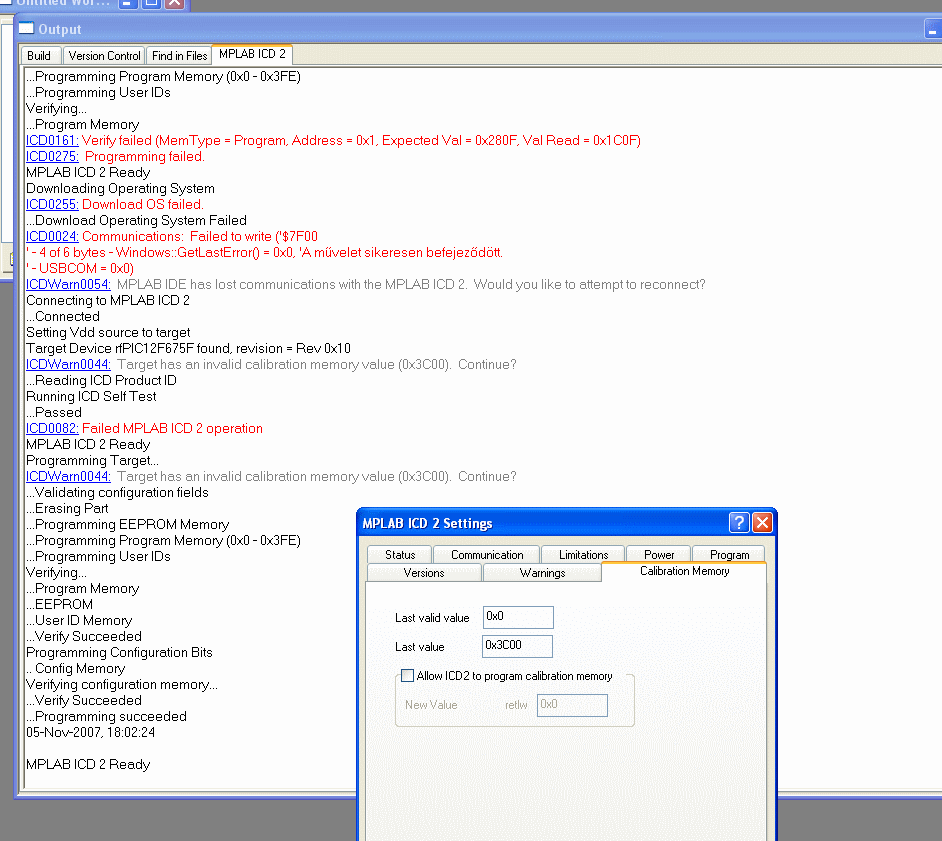Click the 'Target Device rfPIC12F675F found' line
This screenshot has height=841, width=942.
[x=188, y=348]
